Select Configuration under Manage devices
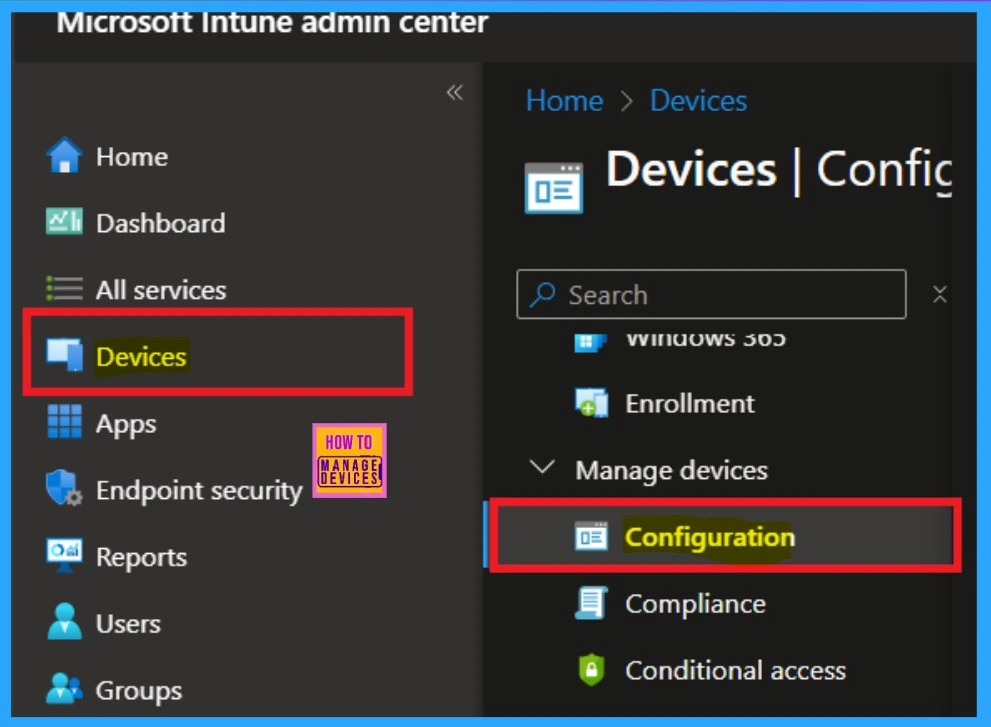 710,537
